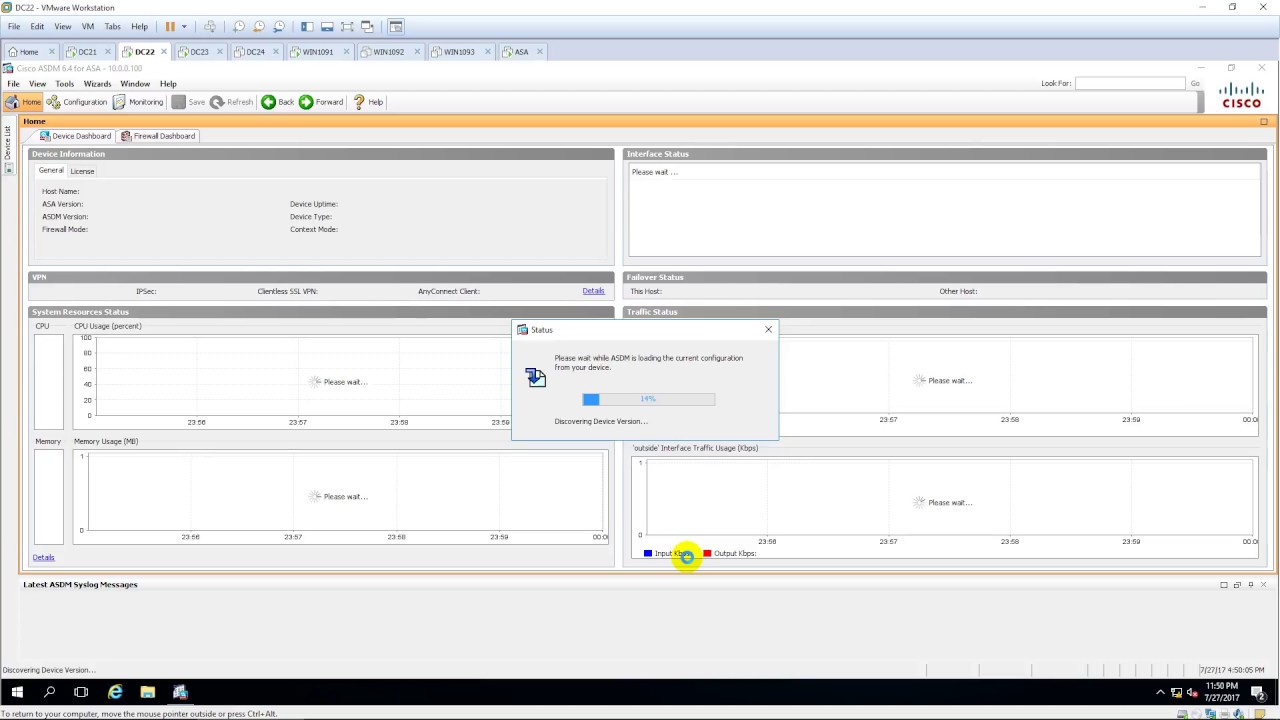Open VMware VM menu
This screenshot has height=720, width=1280.
pyautogui.click(x=88, y=26)
